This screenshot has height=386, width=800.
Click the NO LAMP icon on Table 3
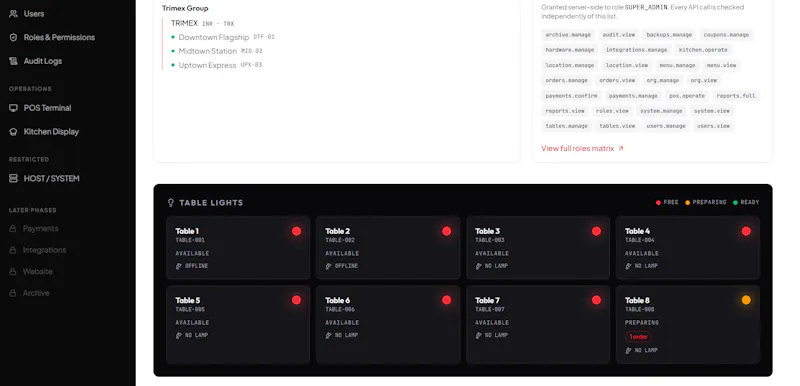[x=479, y=266]
